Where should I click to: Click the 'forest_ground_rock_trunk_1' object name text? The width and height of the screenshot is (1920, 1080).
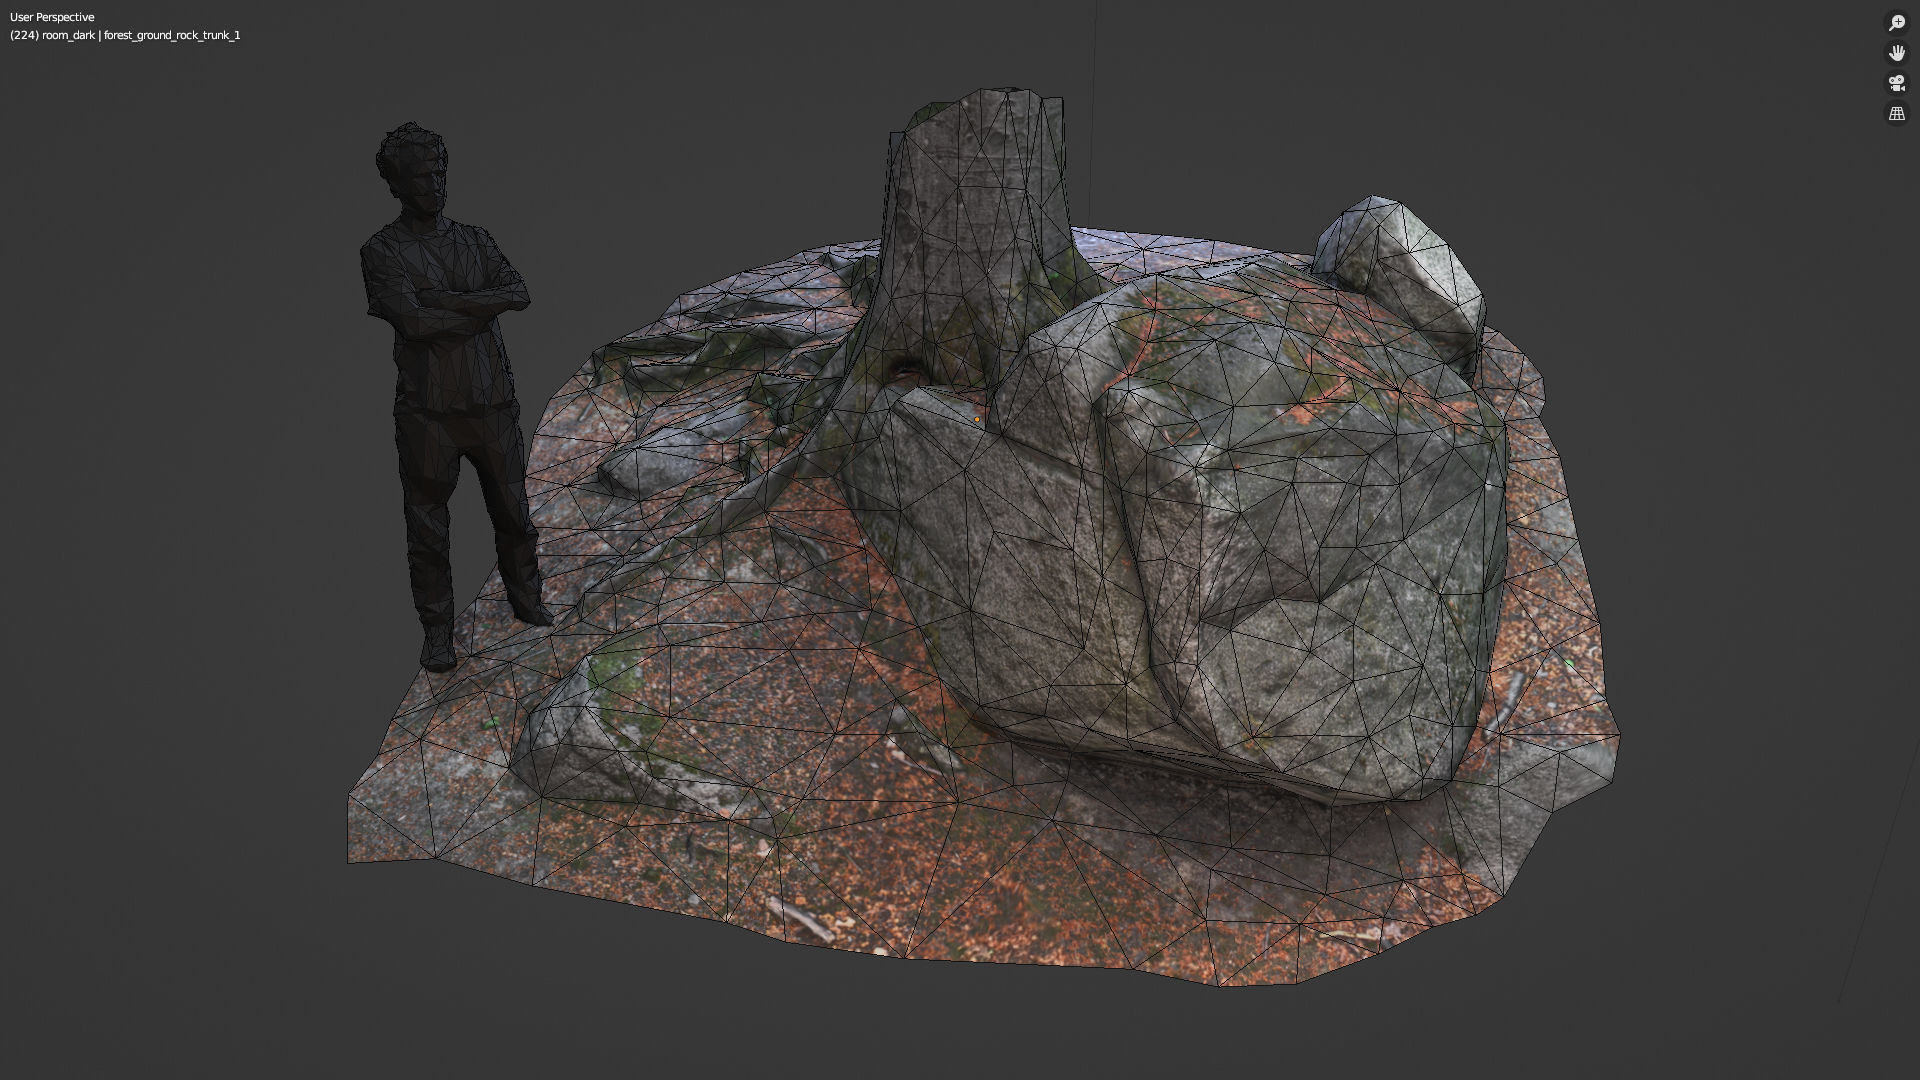172,35
